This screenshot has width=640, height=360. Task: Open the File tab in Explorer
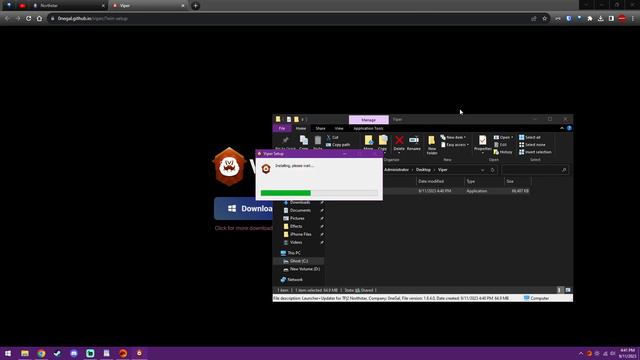click(x=282, y=128)
